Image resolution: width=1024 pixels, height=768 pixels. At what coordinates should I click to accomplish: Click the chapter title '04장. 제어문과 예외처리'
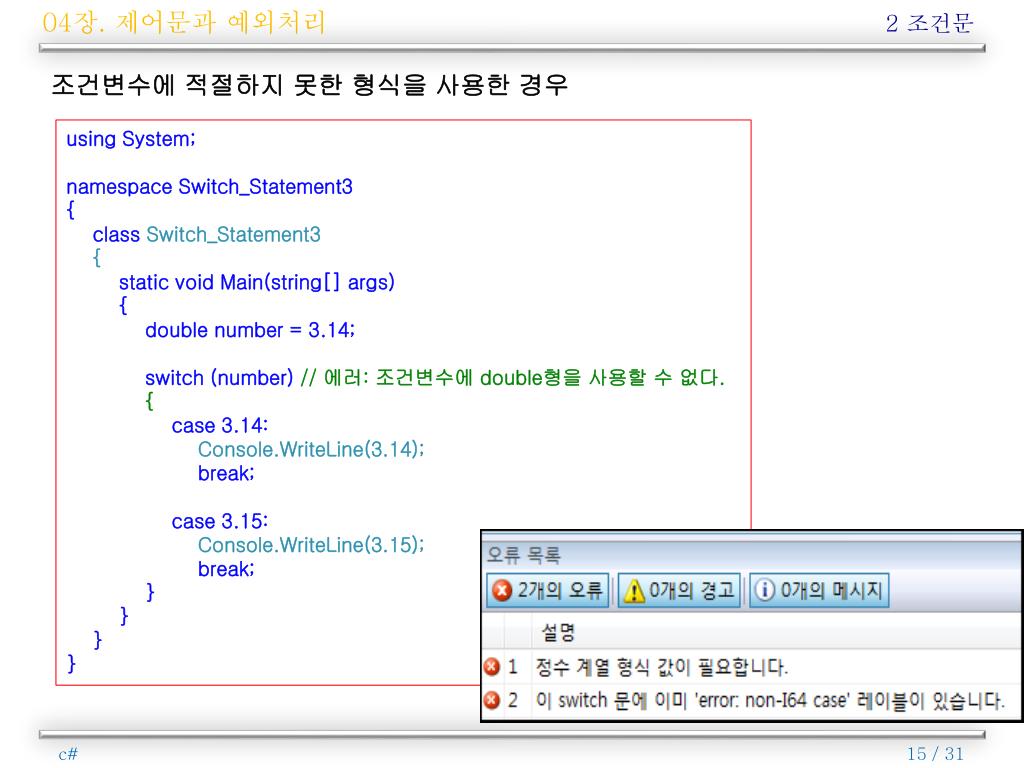184,22
